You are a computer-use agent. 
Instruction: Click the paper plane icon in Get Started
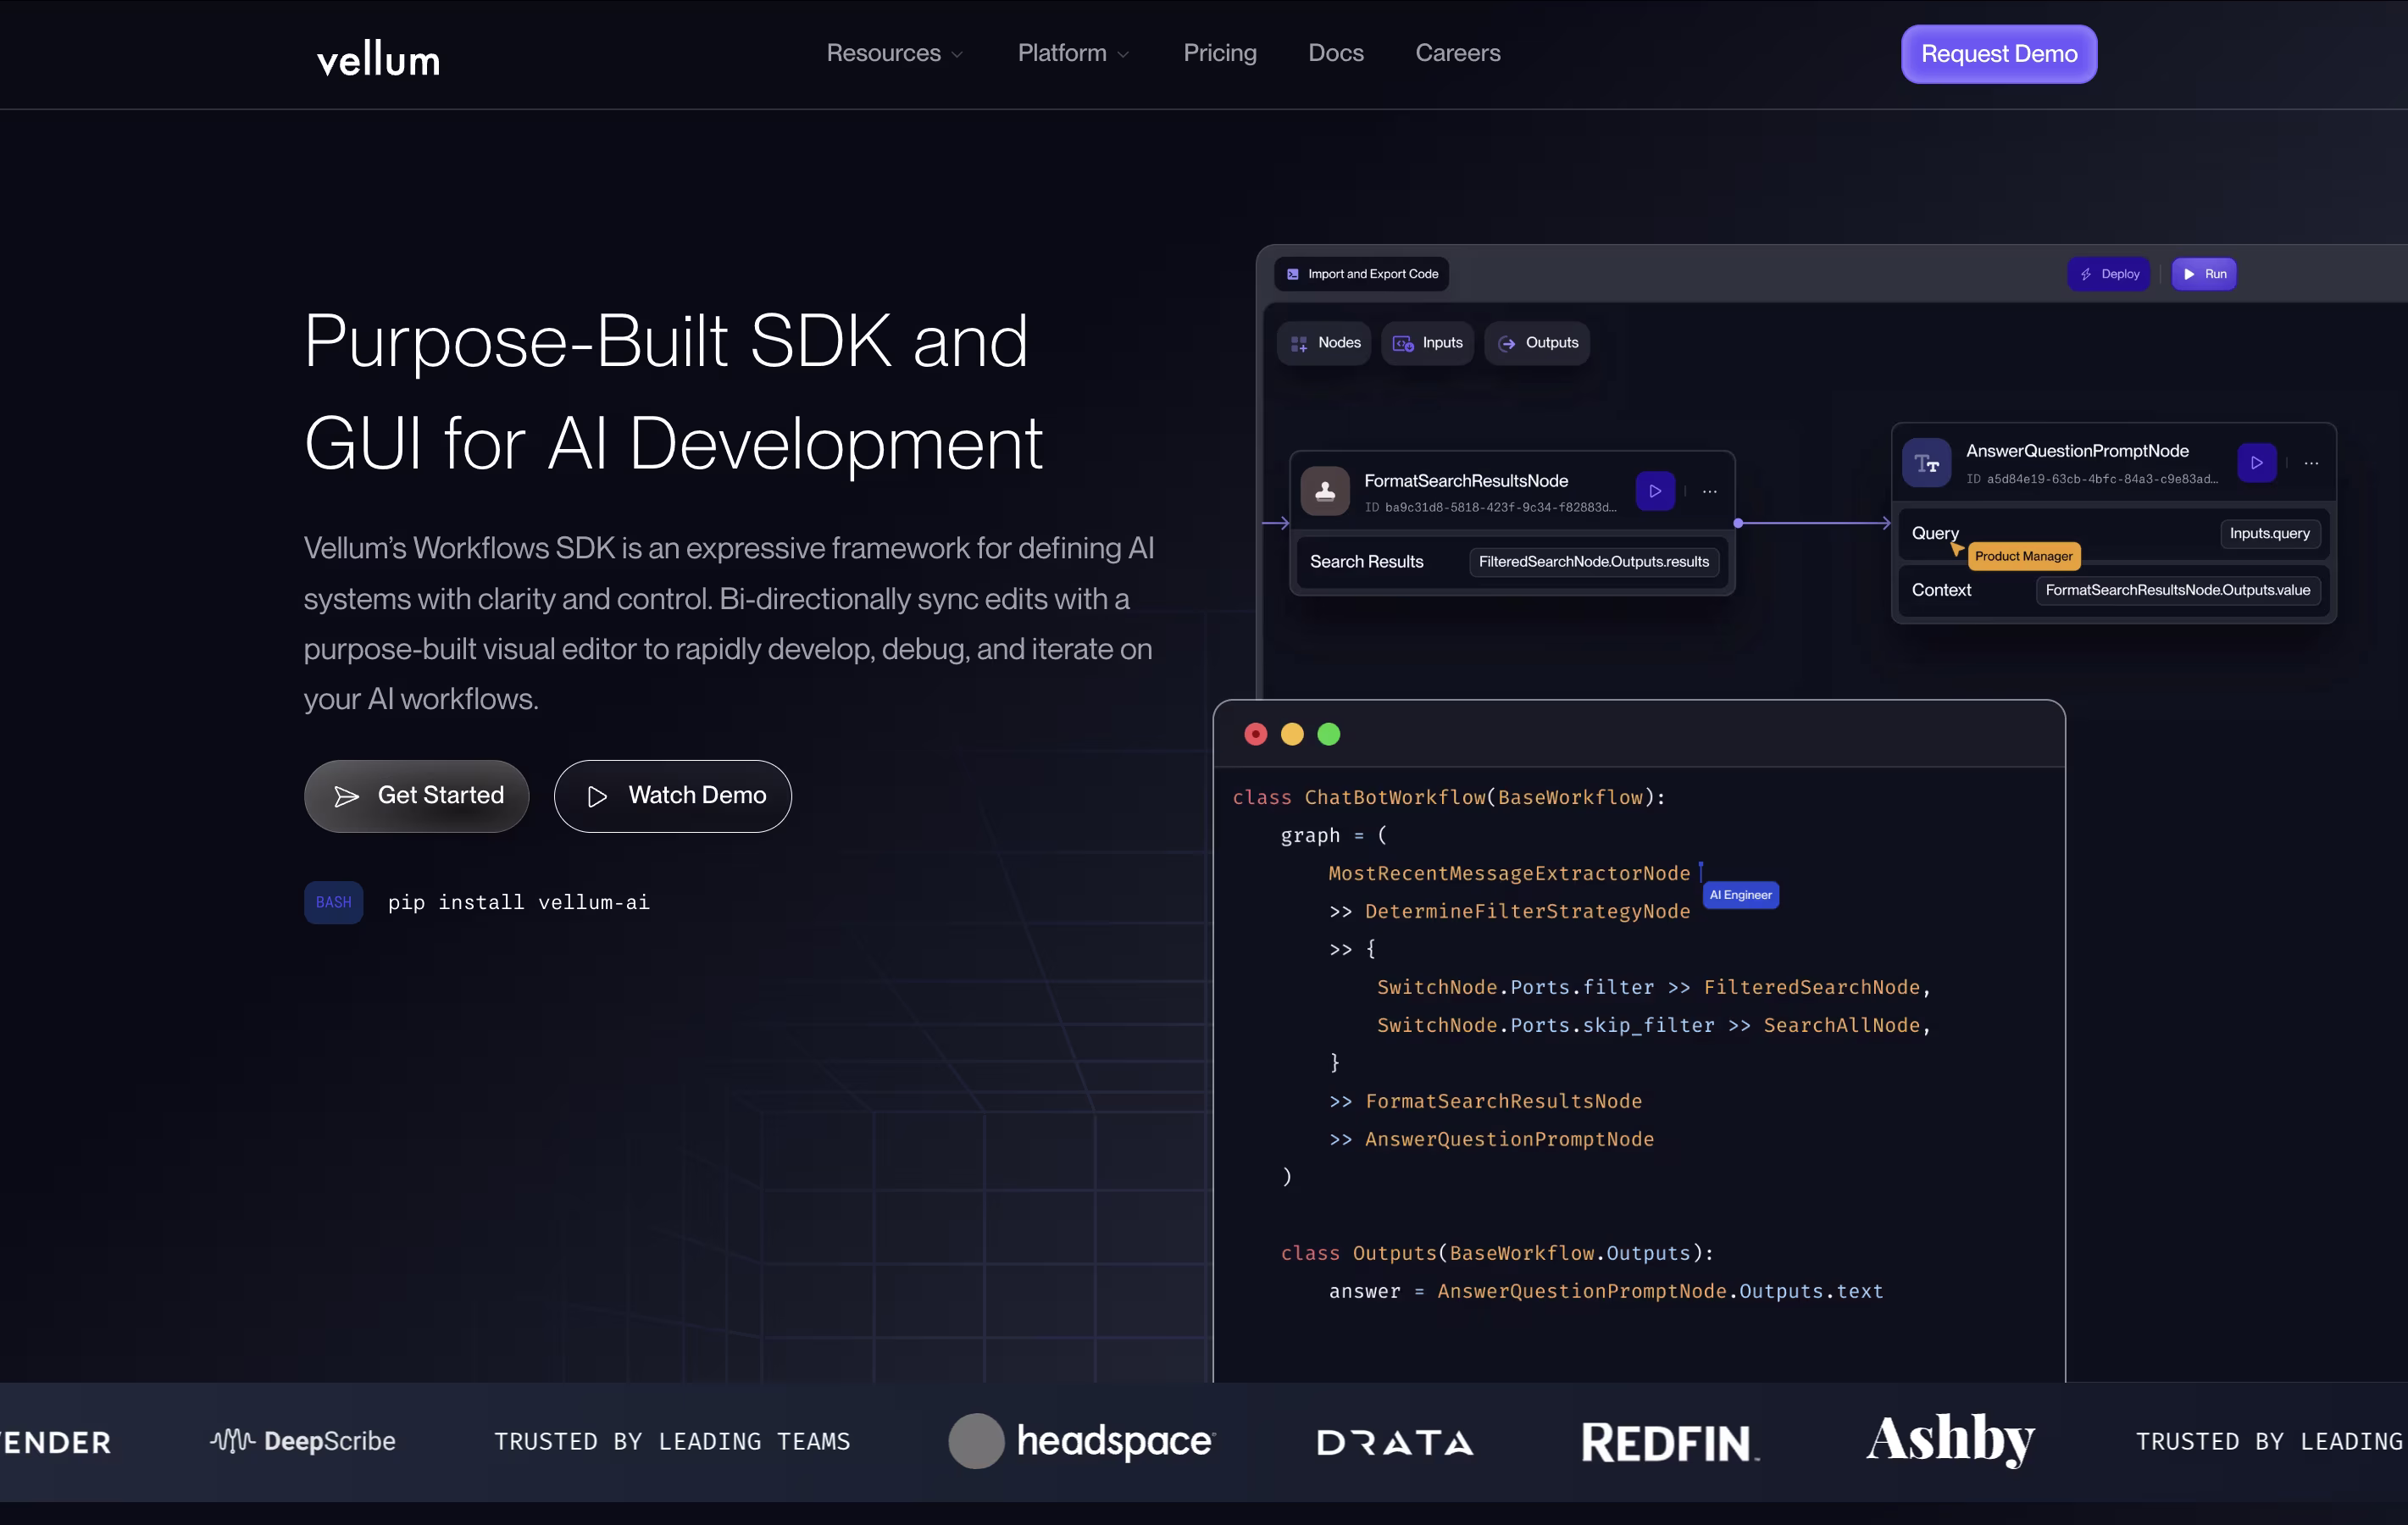[346, 796]
